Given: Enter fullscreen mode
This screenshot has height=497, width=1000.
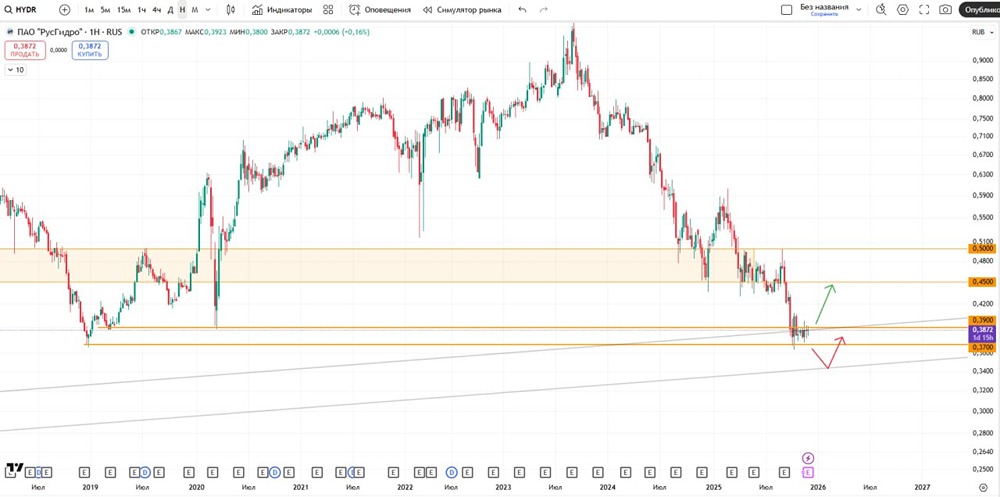Looking at the screenshot, I should coord(923,10).
